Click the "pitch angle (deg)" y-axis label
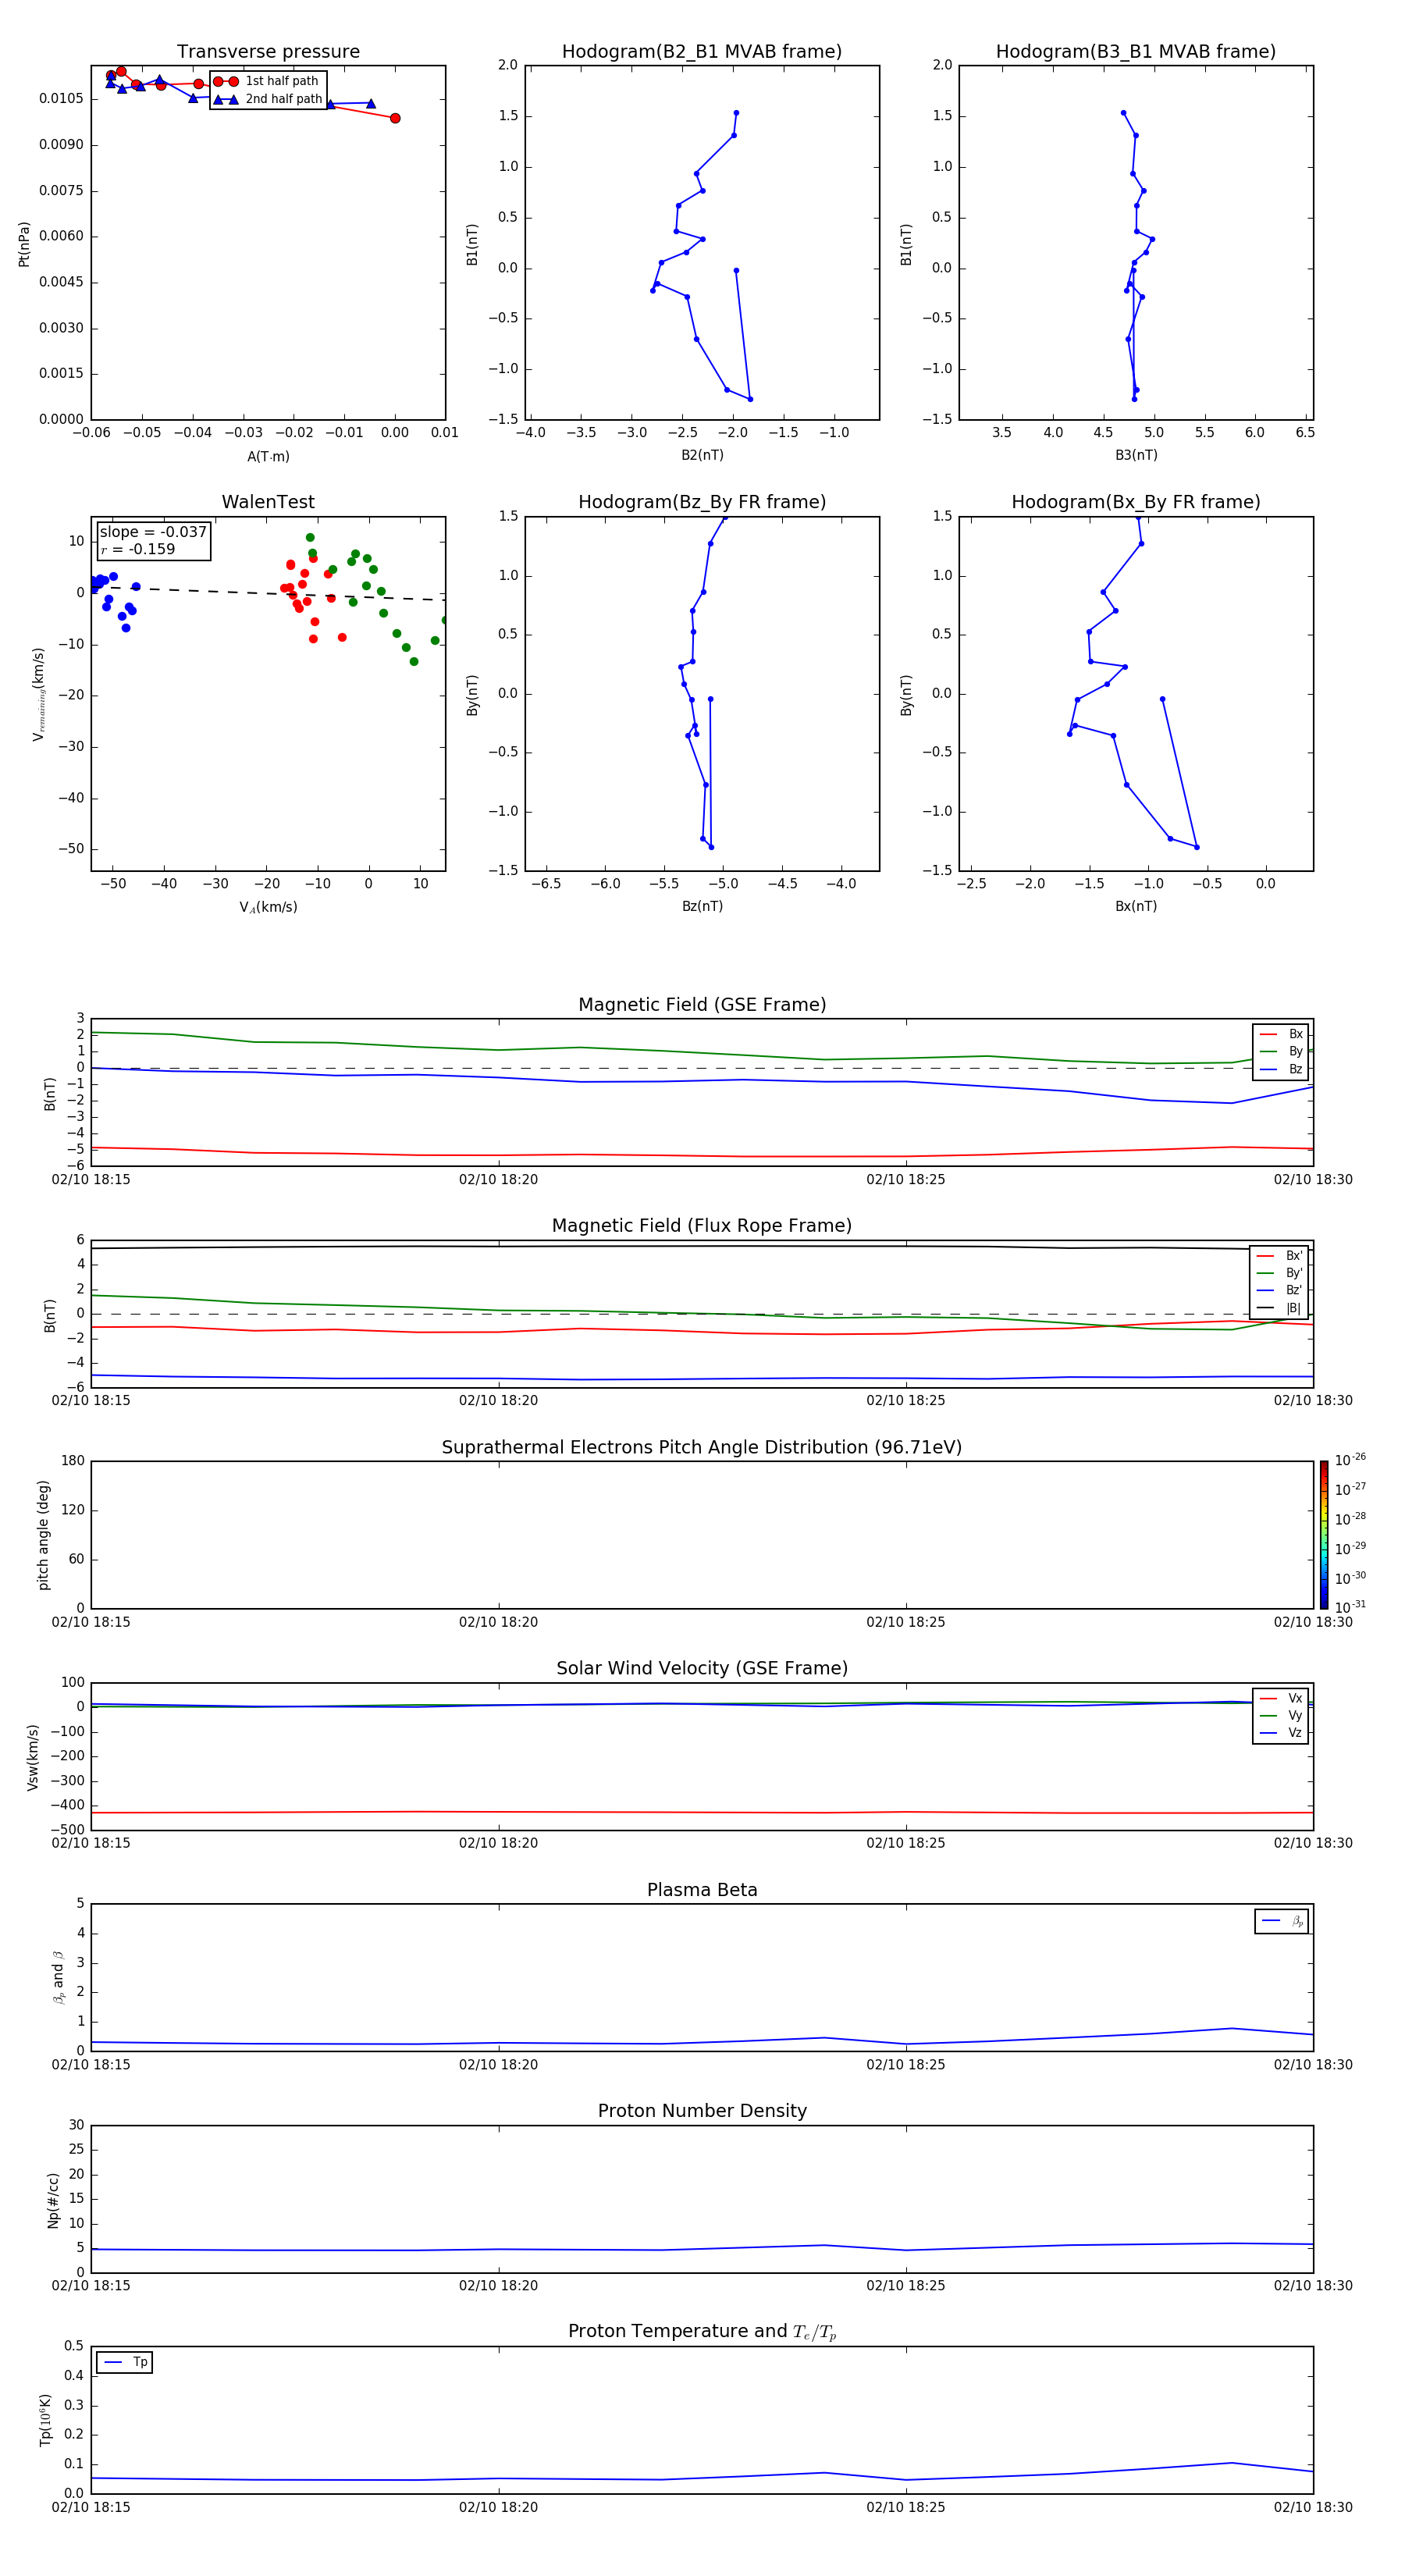This screenshot has height=2576, width=1405. (43, 1535)
